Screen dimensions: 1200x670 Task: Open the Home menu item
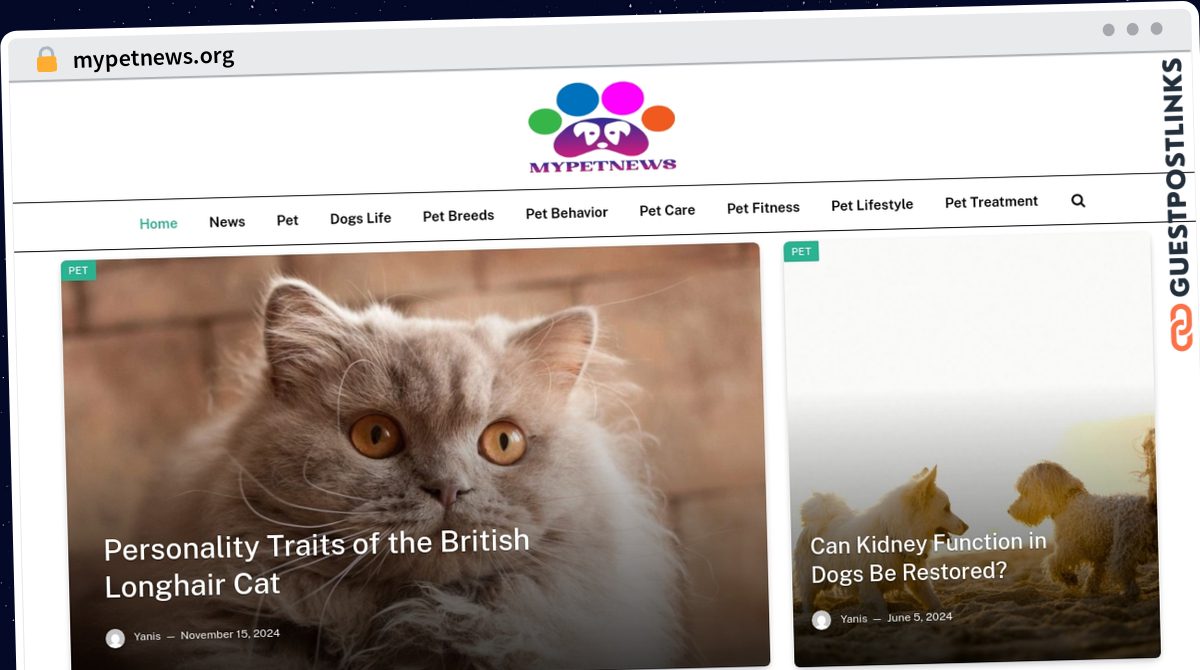[158, 223]
